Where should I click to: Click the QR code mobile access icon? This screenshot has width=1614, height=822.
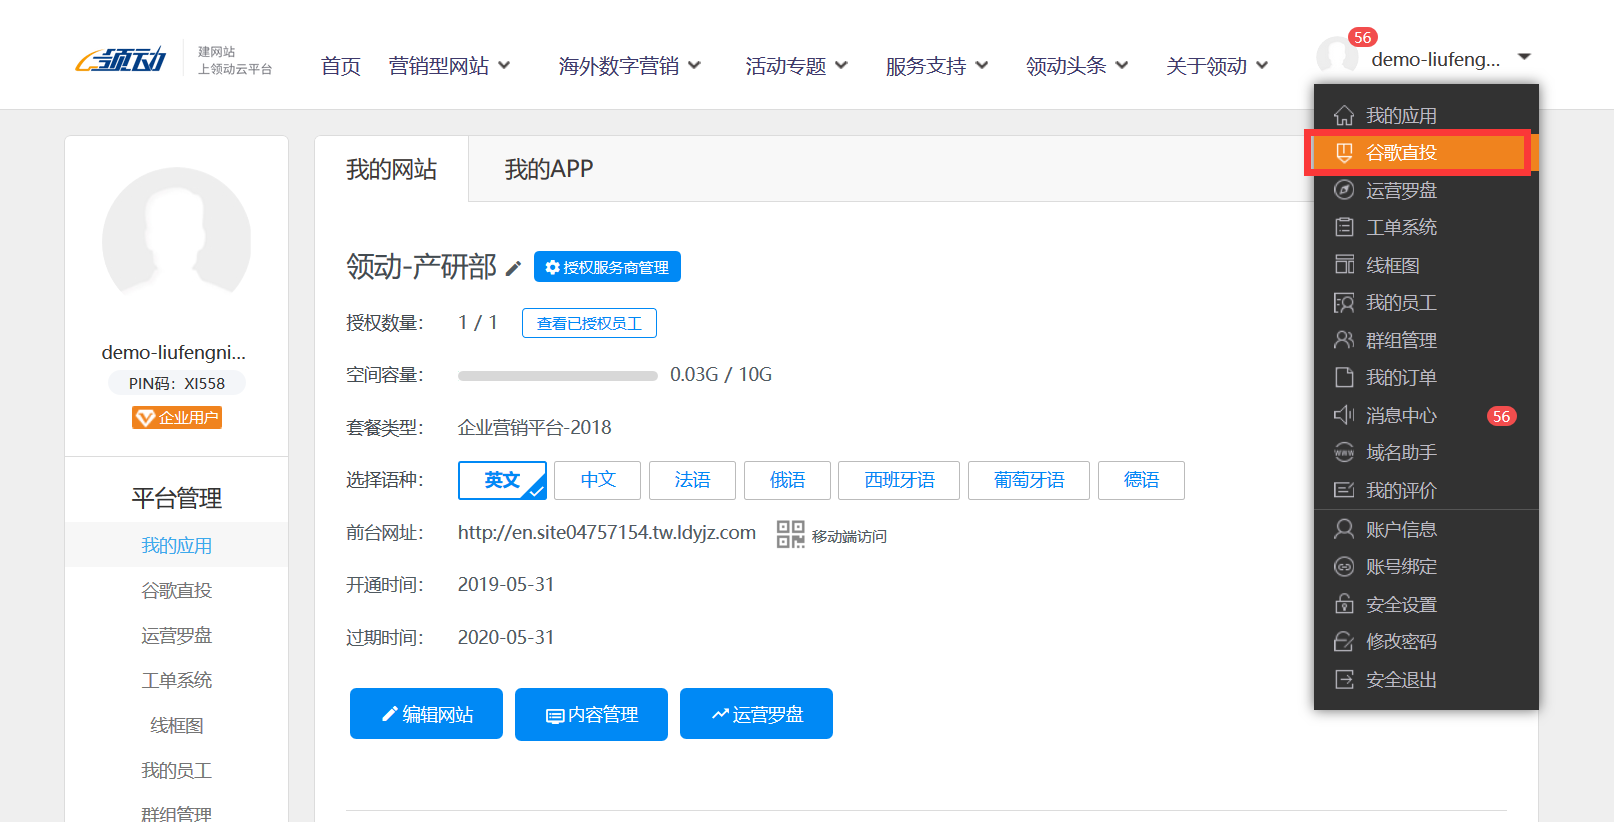(790, 534)
